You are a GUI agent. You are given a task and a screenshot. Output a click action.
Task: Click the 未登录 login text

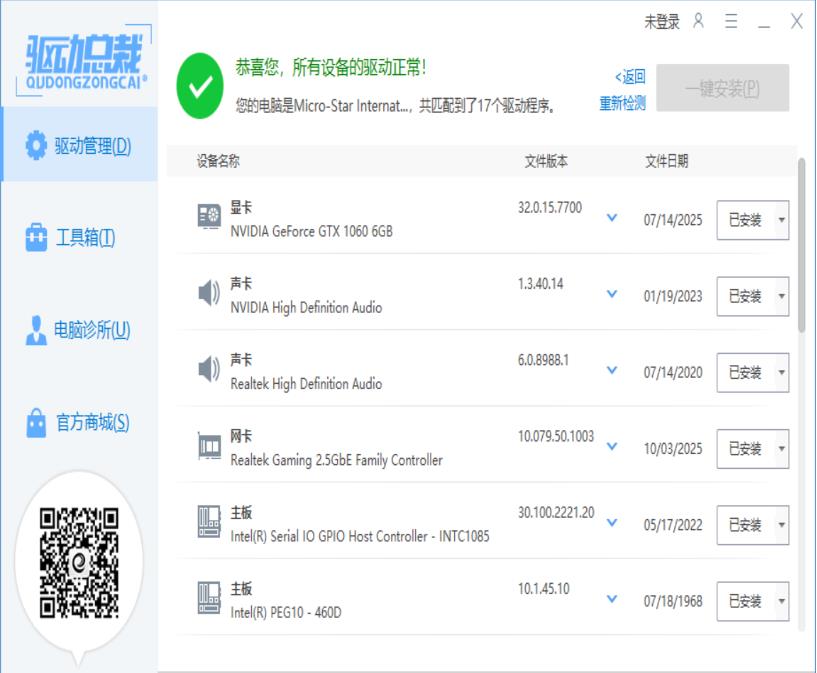pyautogui.click(x=662, y=21)
